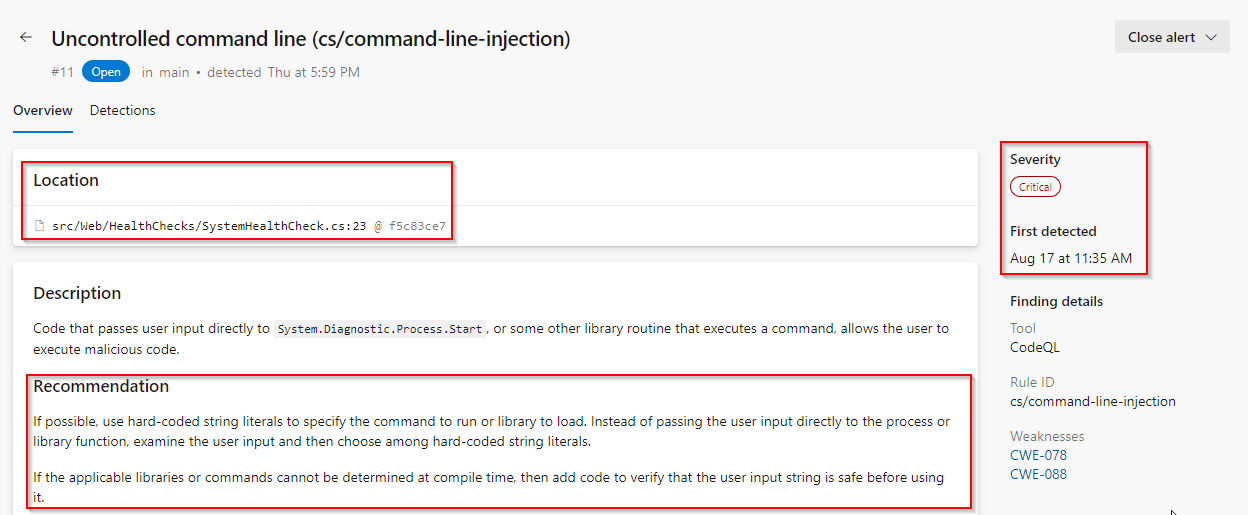The image size is (1248, 515).
Task: Click the Critical severity badge
Action: [1035, 187]
